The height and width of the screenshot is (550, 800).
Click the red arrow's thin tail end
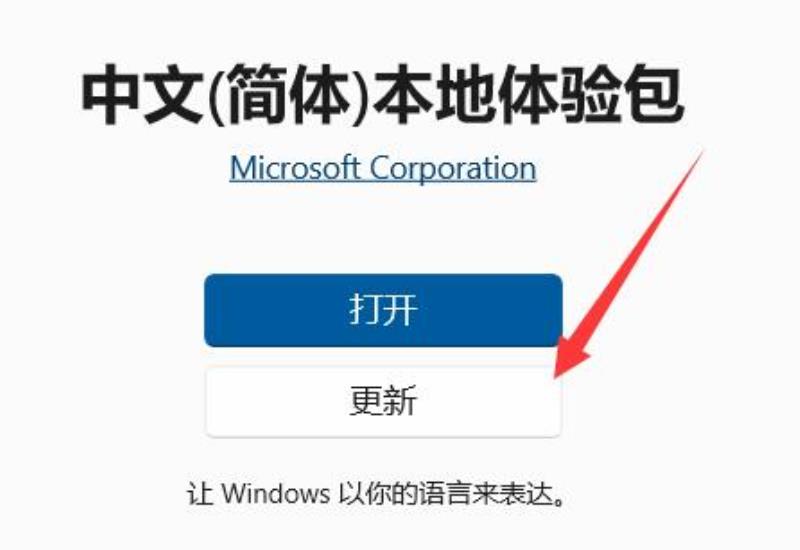coord(702,151)
